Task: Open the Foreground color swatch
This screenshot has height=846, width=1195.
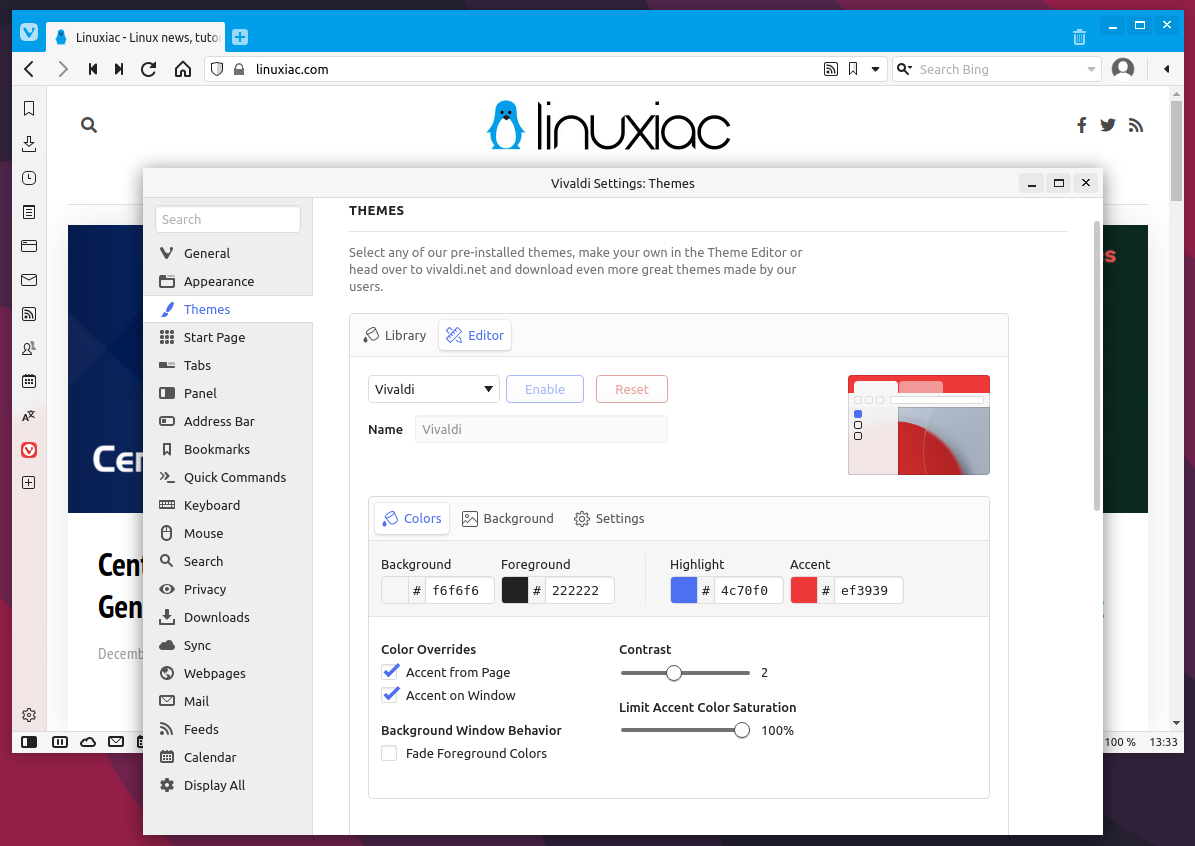Action: tap(514, 590)
